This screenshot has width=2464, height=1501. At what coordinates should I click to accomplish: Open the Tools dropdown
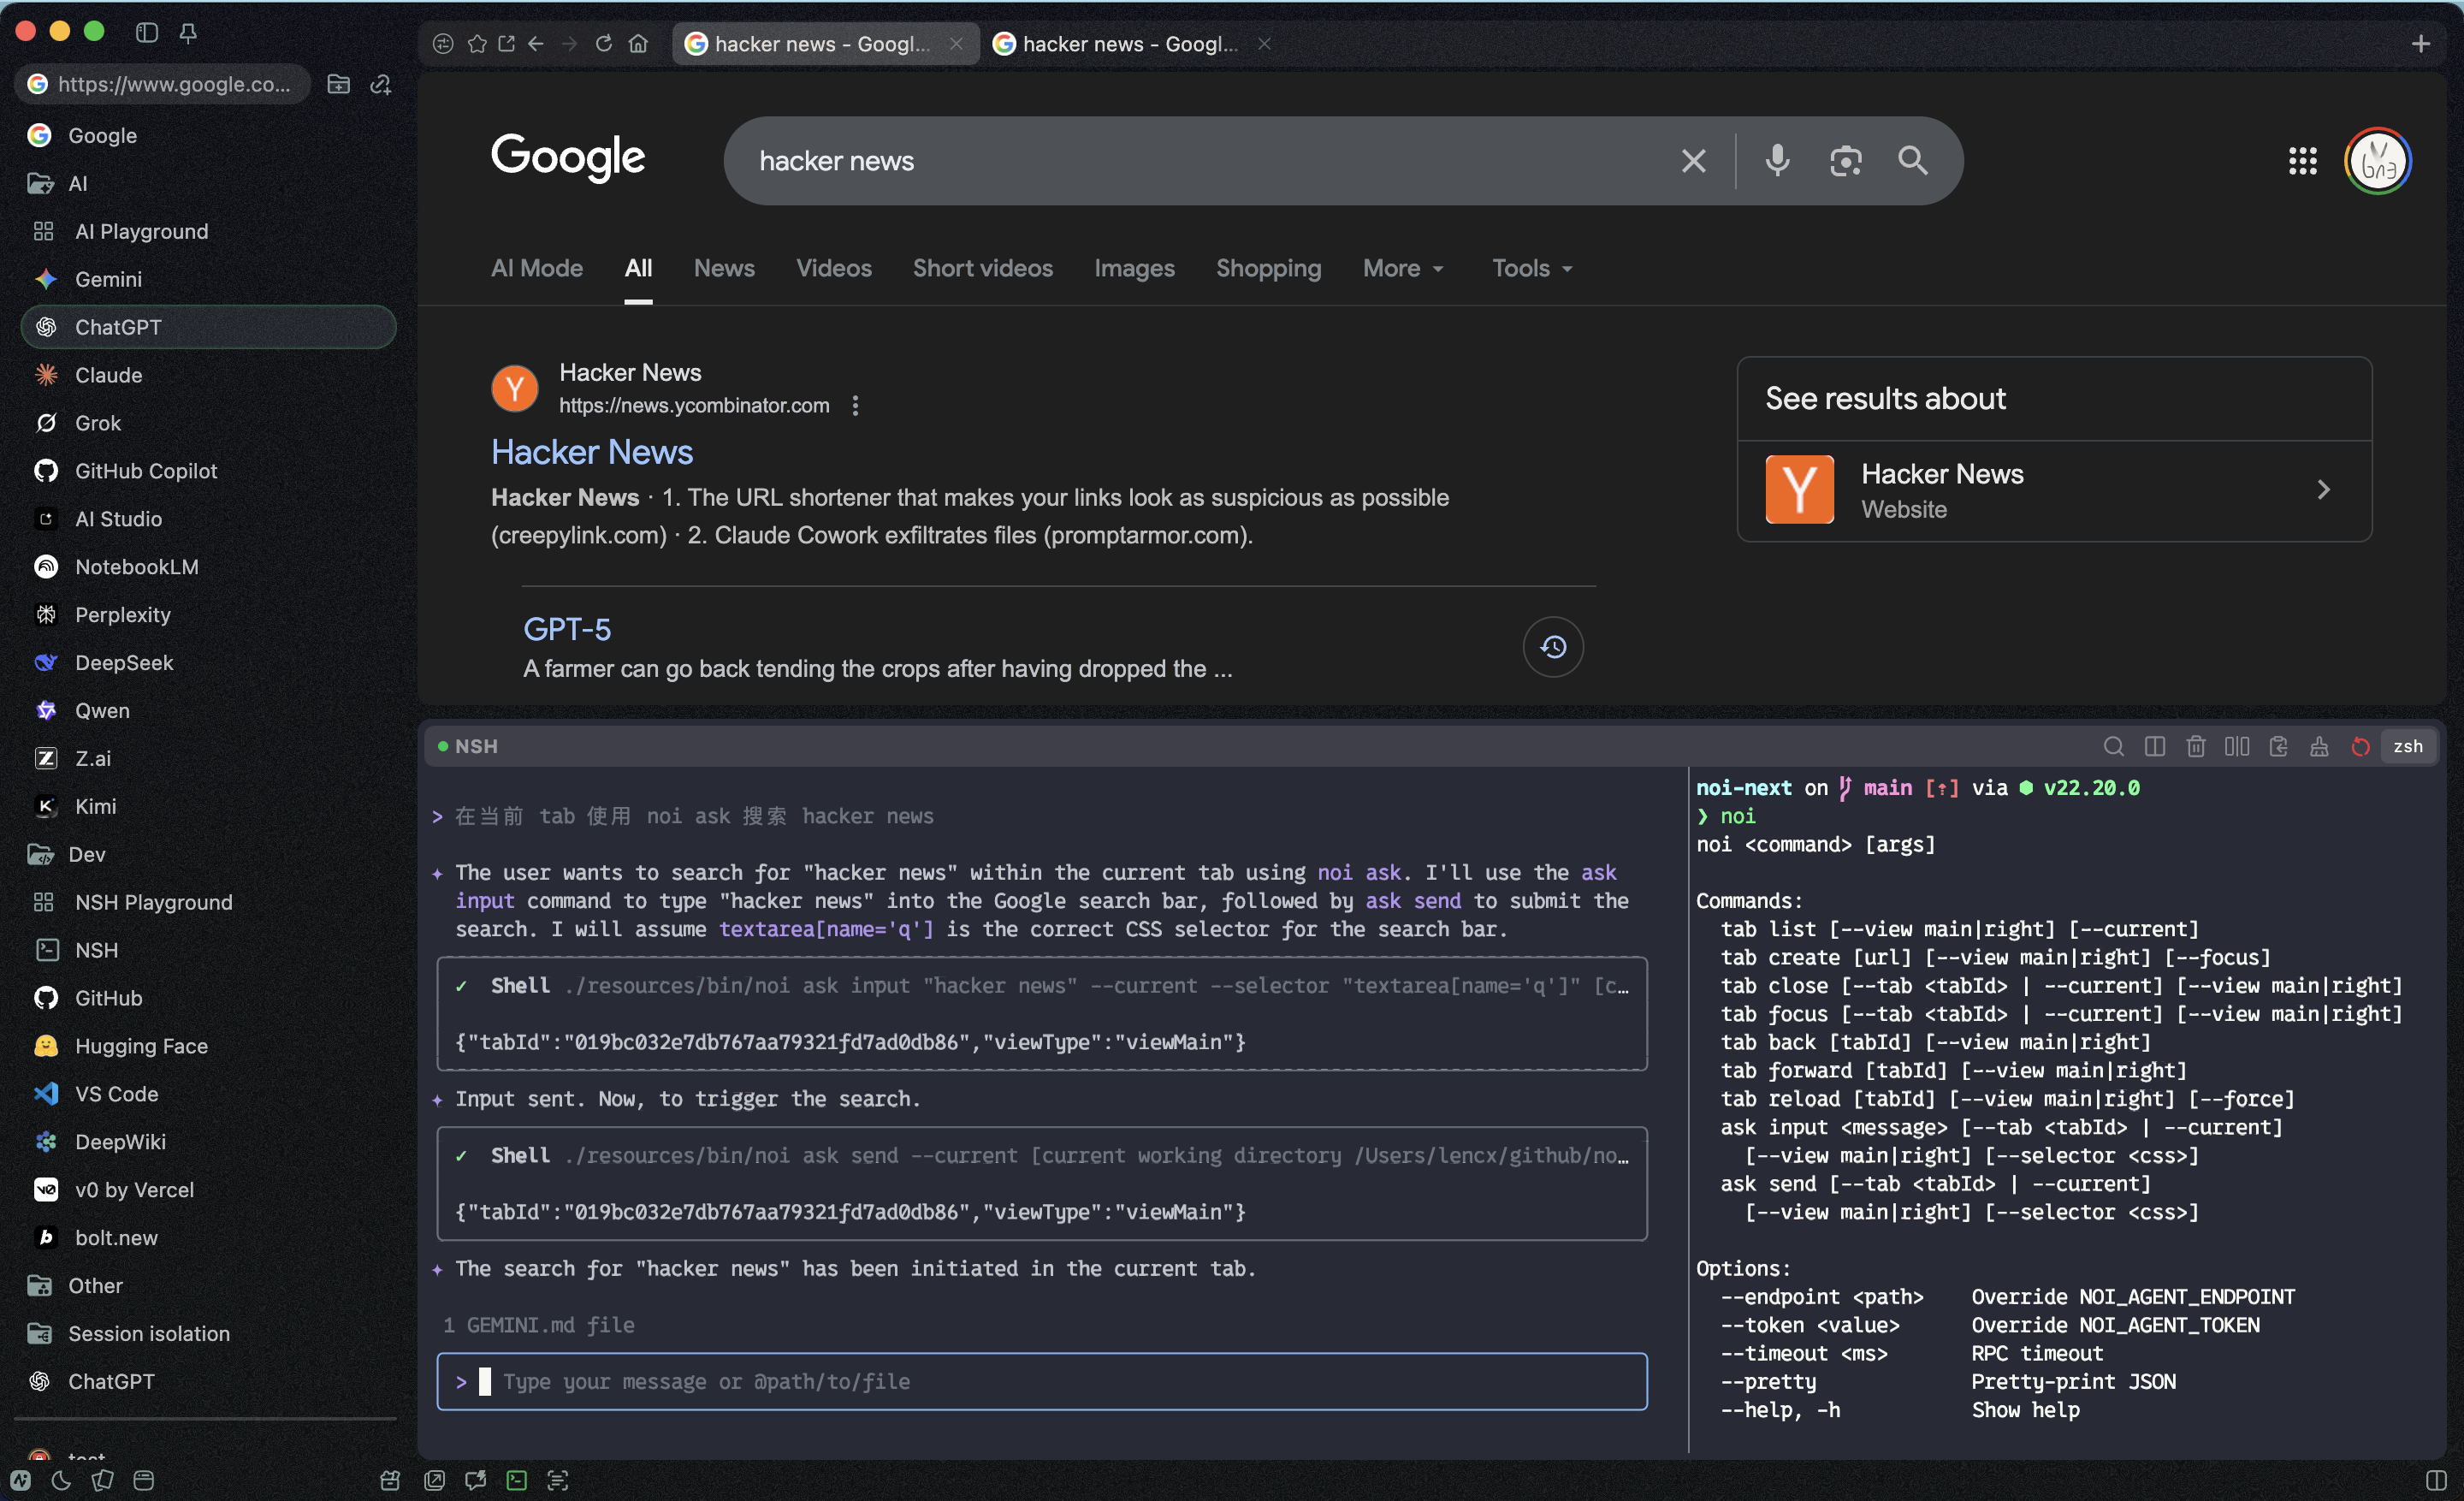tap(1531, 268)
